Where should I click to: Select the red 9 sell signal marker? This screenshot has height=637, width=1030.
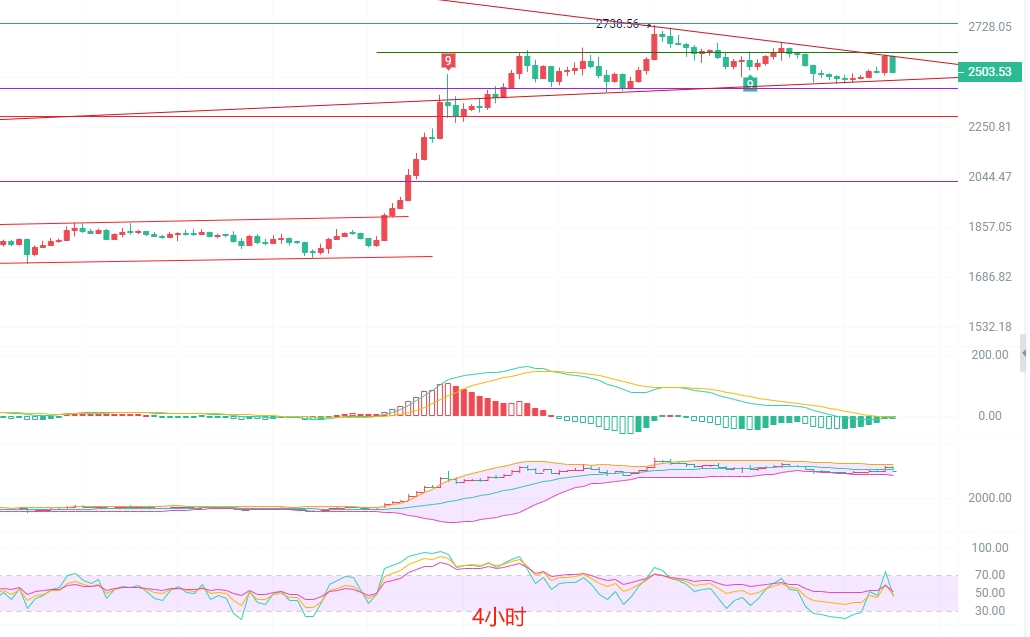point(448,61)
